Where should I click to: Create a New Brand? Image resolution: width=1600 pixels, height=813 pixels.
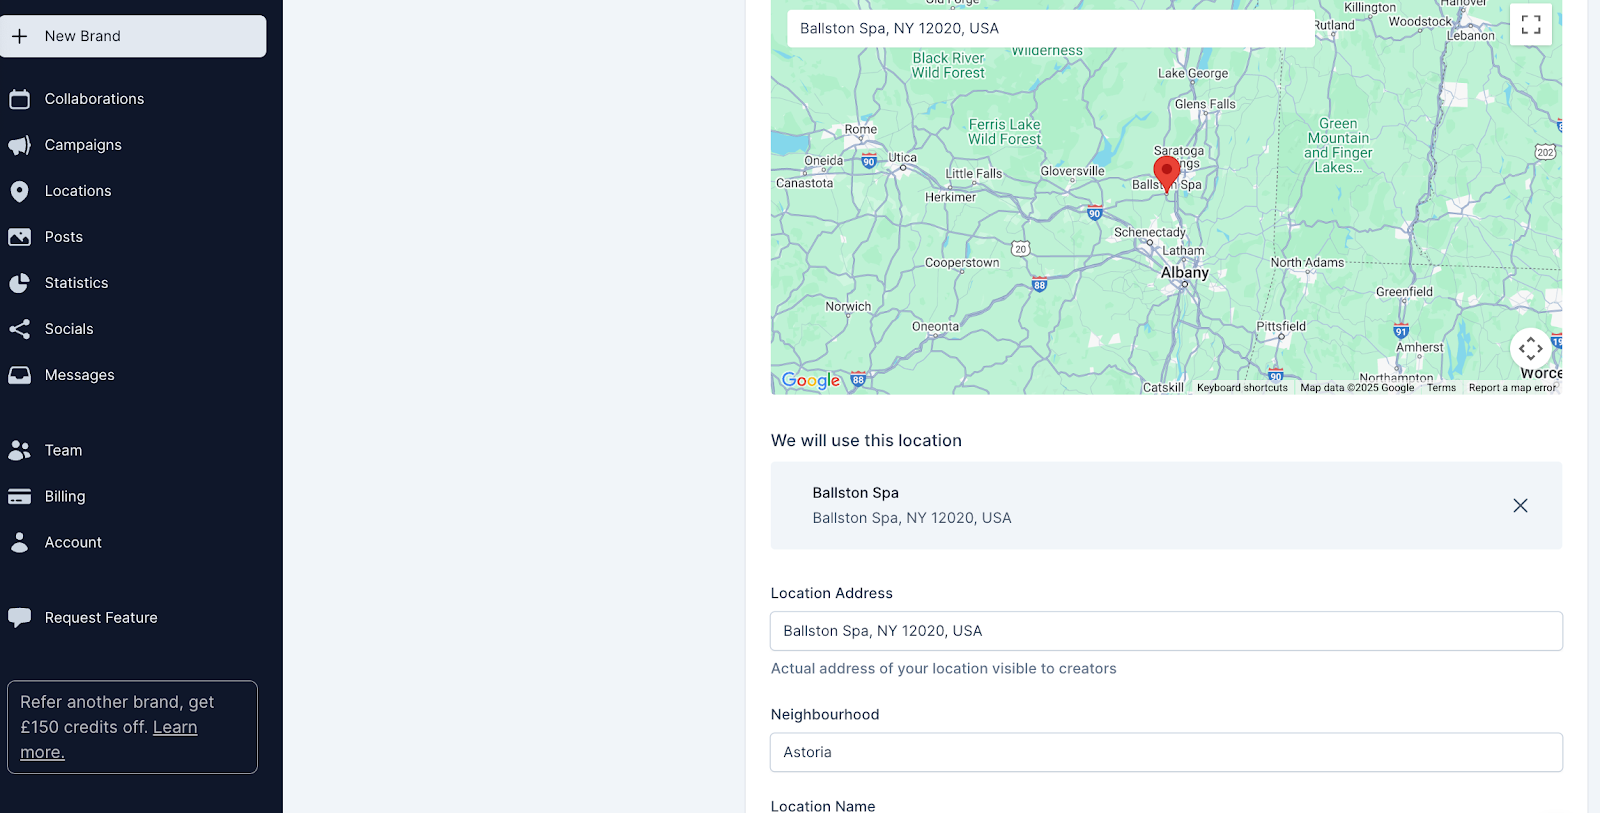(133, 36)
